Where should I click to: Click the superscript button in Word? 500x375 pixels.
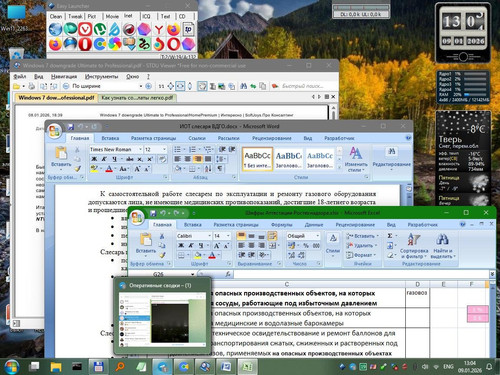point(150,159)
